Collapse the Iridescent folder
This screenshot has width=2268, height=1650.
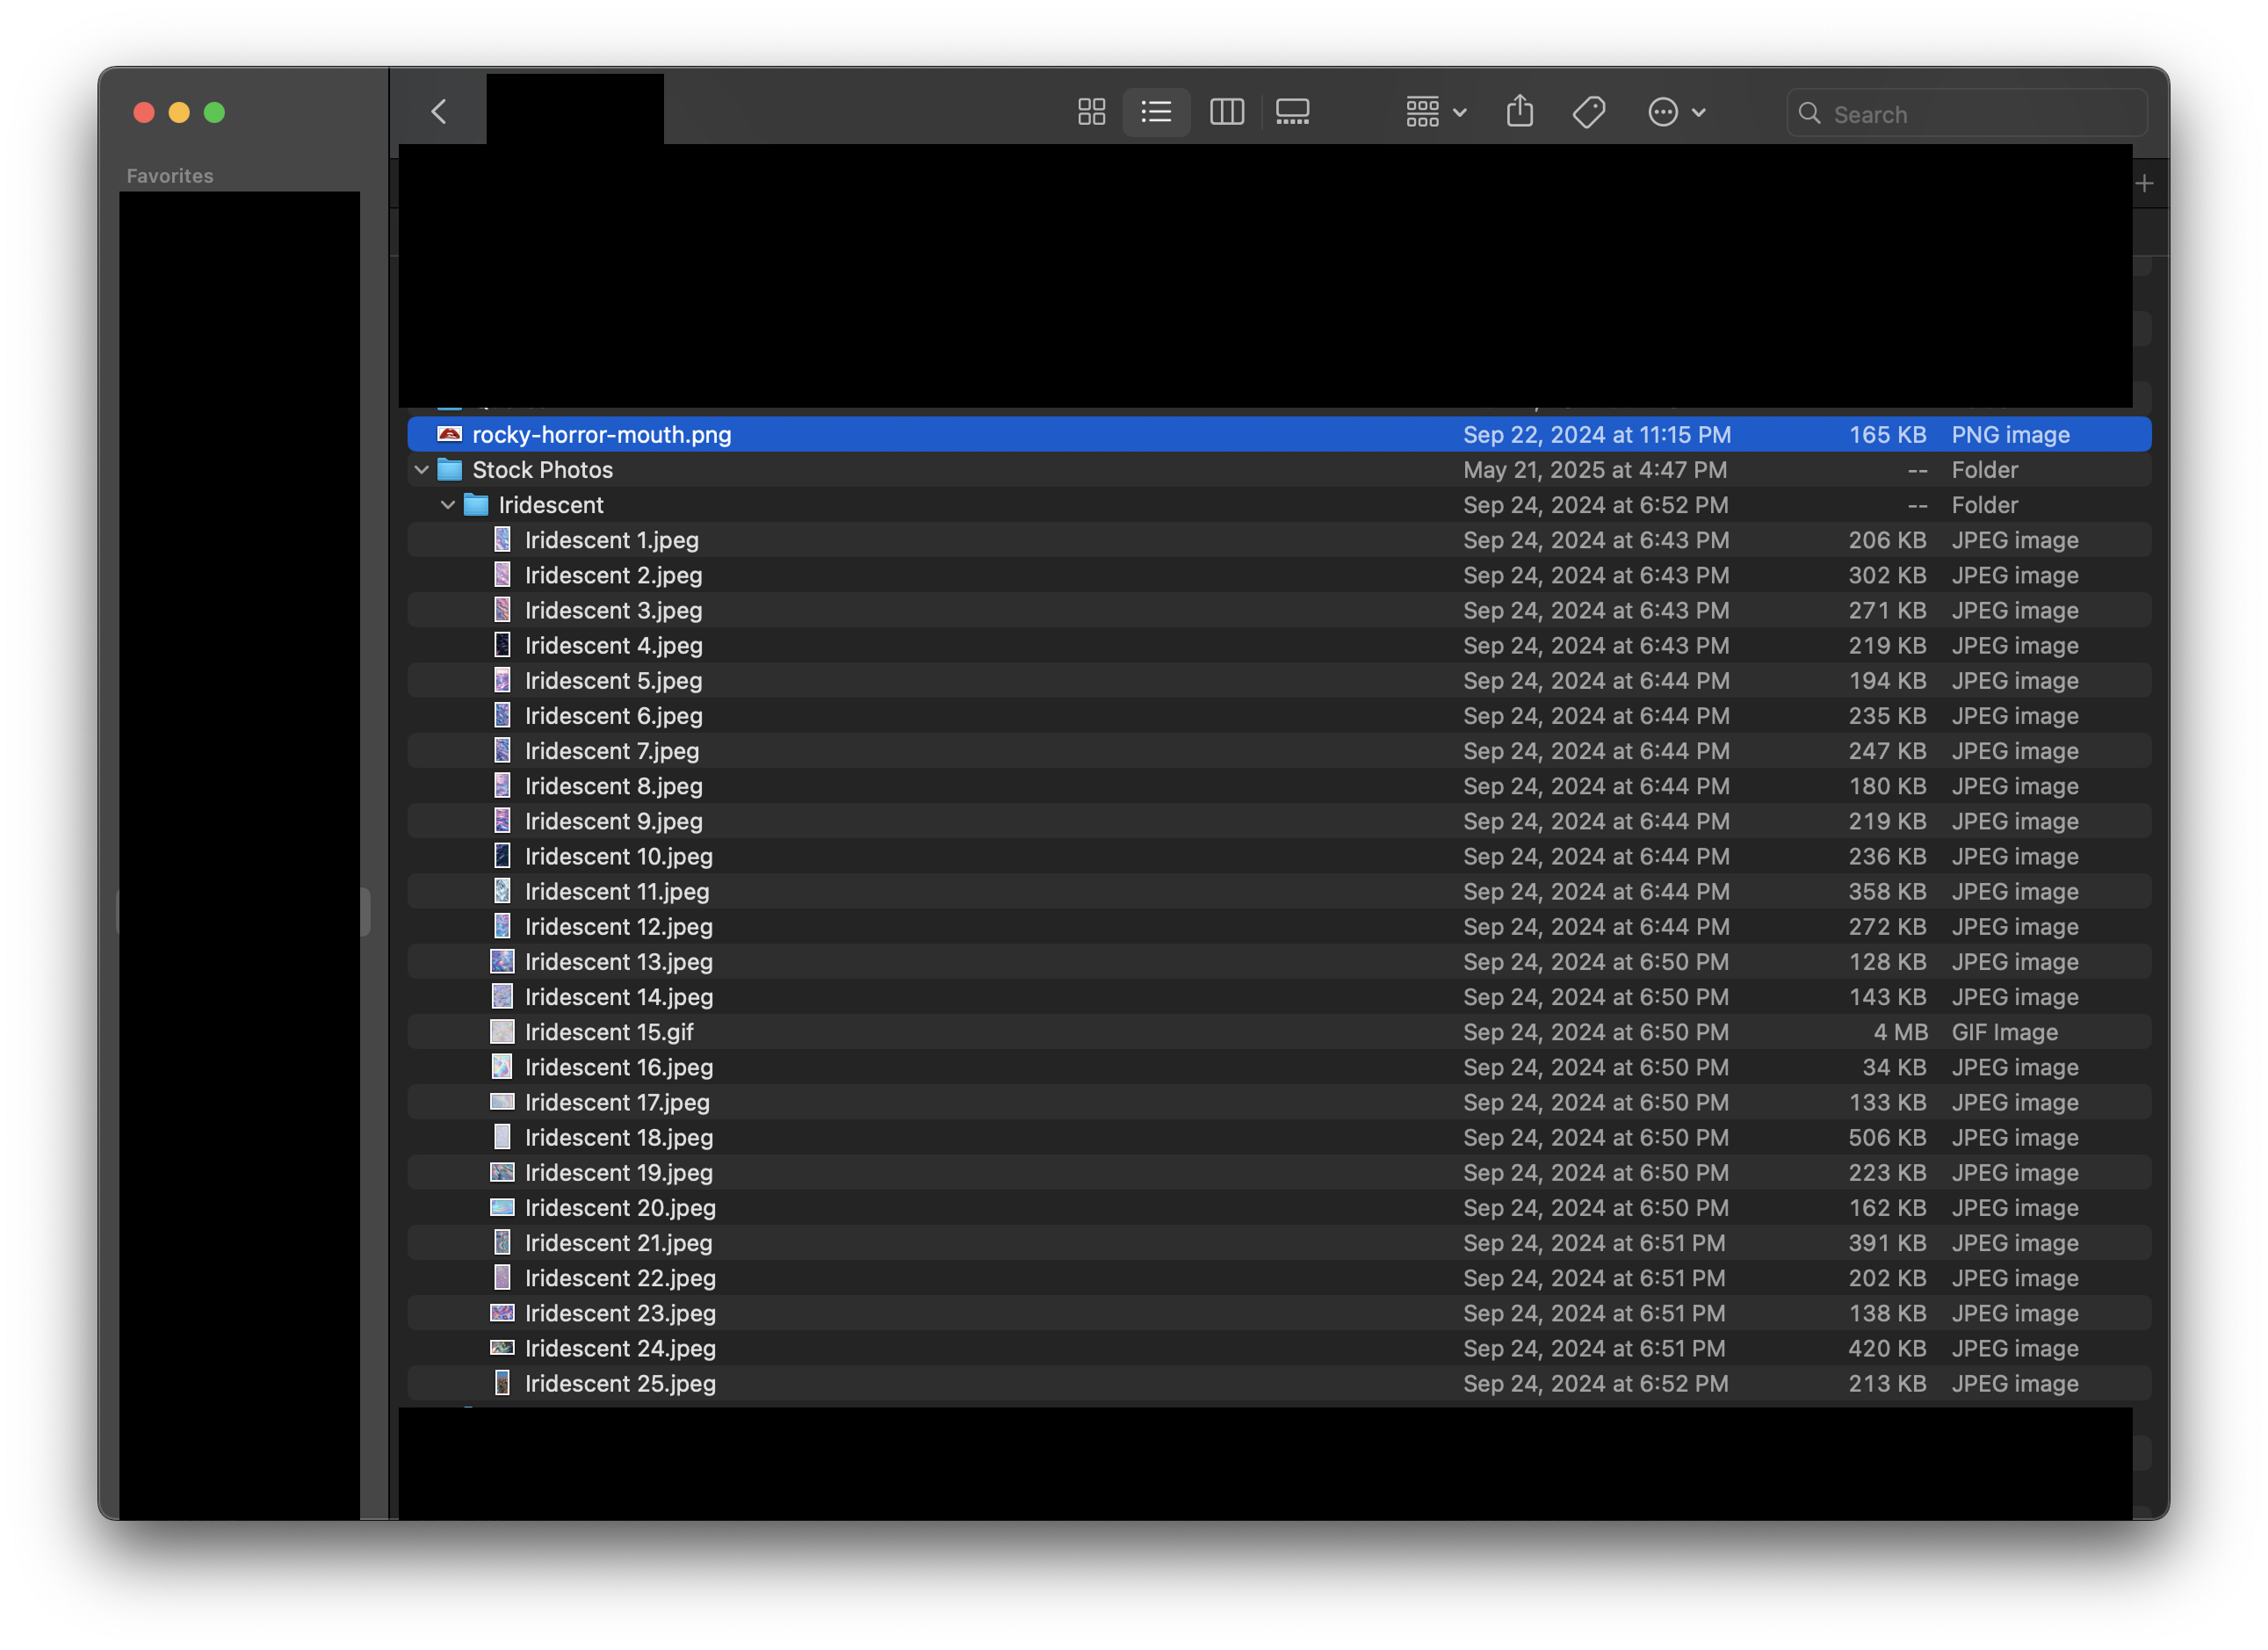(448, 505)
